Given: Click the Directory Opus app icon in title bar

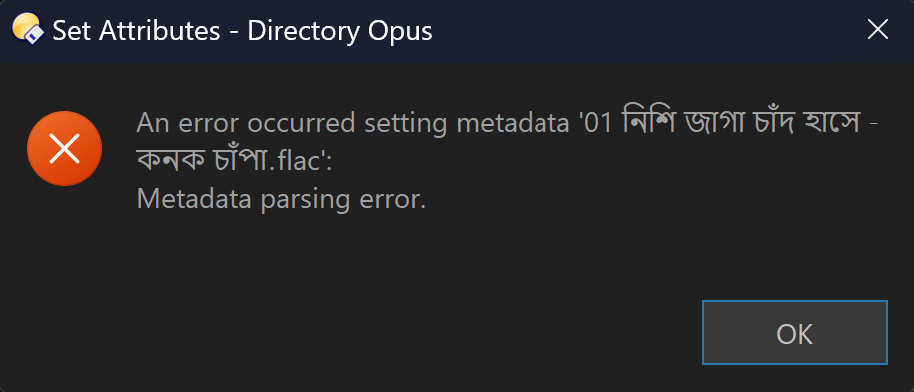Looking at the screenshot, I should [27, 29].
